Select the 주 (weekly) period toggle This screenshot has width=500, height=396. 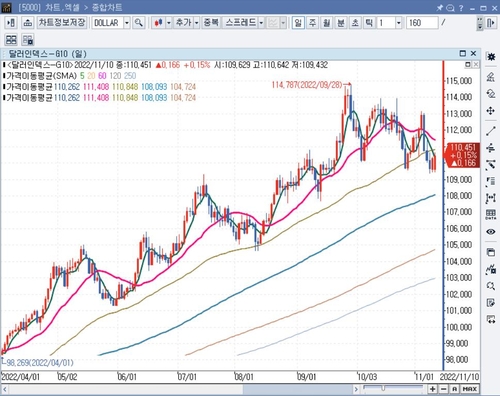click(312, 23)
